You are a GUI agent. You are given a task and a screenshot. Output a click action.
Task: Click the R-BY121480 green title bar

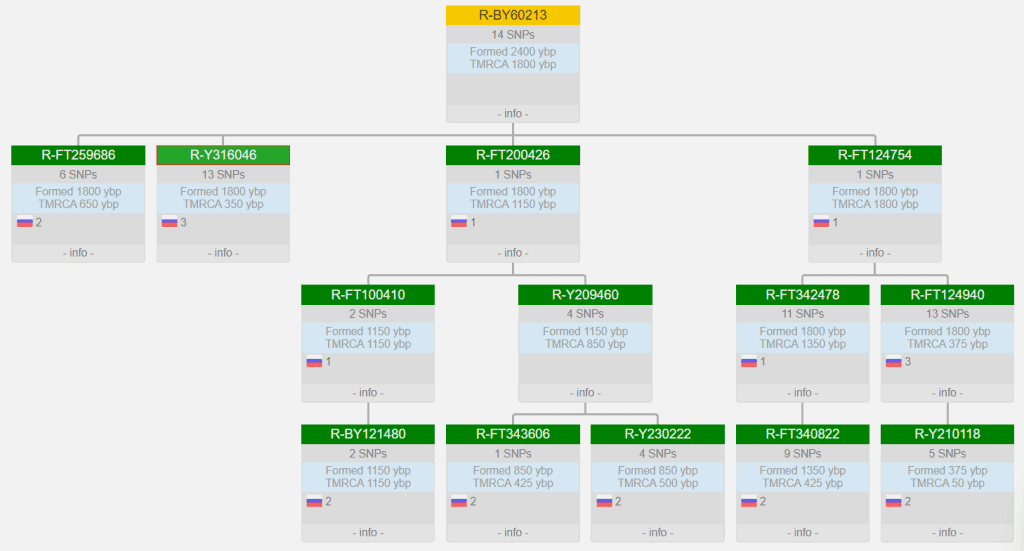pyautogui.click(x=368, y=434)
